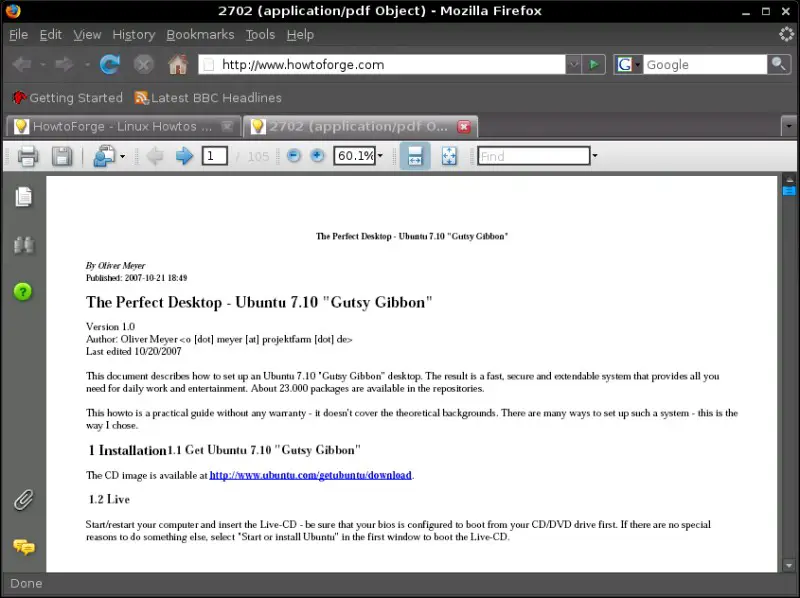Click the 'By Oliver Meyer' author line
This screenshot has width=800, height=598.
click(115, 265)
